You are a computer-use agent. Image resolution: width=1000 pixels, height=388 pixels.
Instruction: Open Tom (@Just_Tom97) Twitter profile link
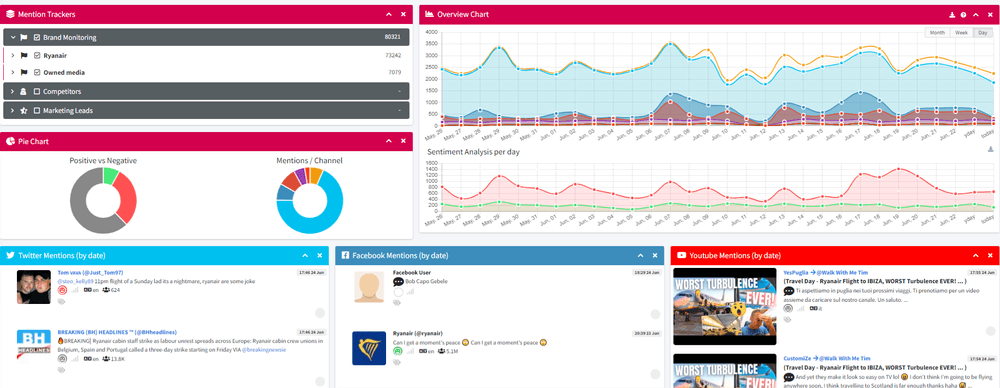pos(90,272)
